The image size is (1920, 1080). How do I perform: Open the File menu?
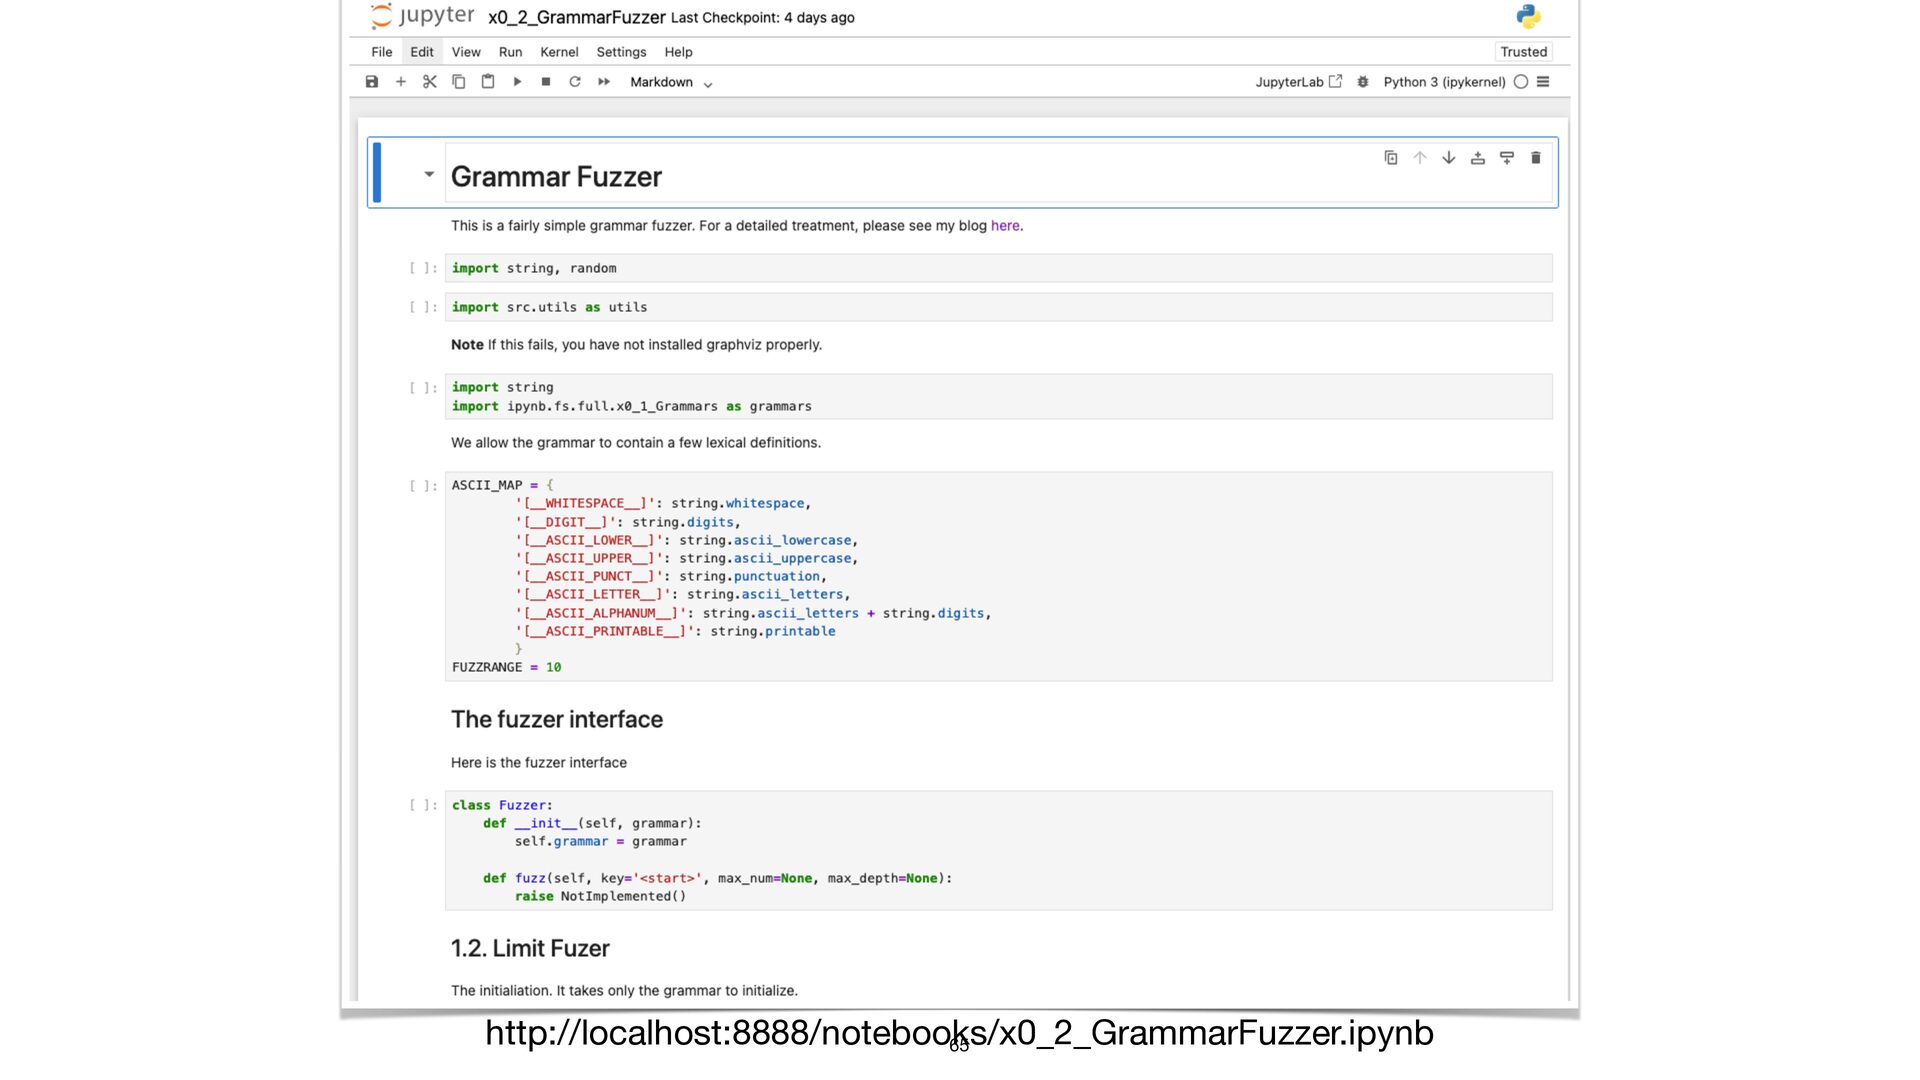coord(382,52)
